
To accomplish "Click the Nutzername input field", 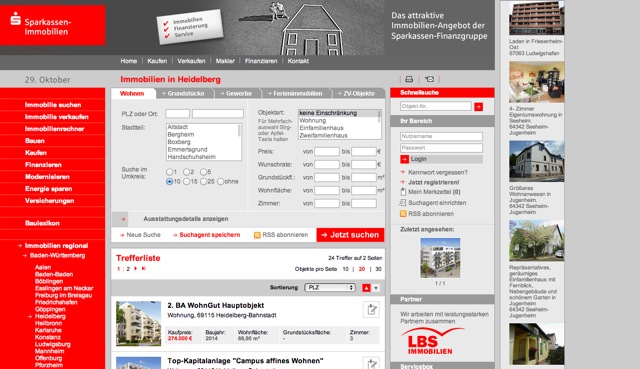I will (441, 136).
